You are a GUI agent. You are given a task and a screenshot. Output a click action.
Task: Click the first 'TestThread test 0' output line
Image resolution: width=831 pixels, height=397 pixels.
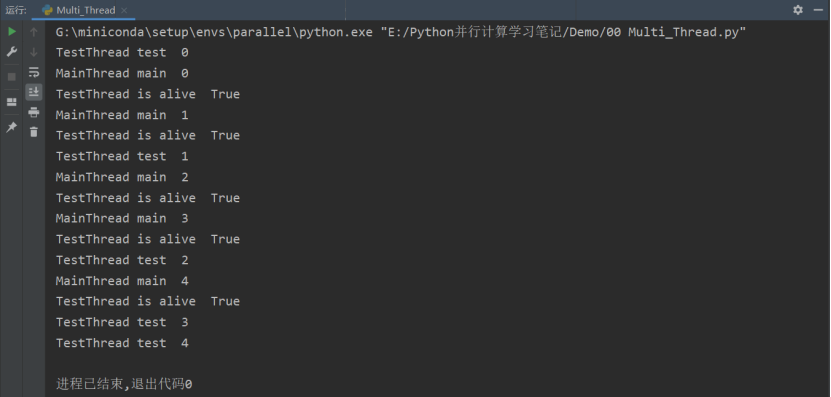[122, 52]
